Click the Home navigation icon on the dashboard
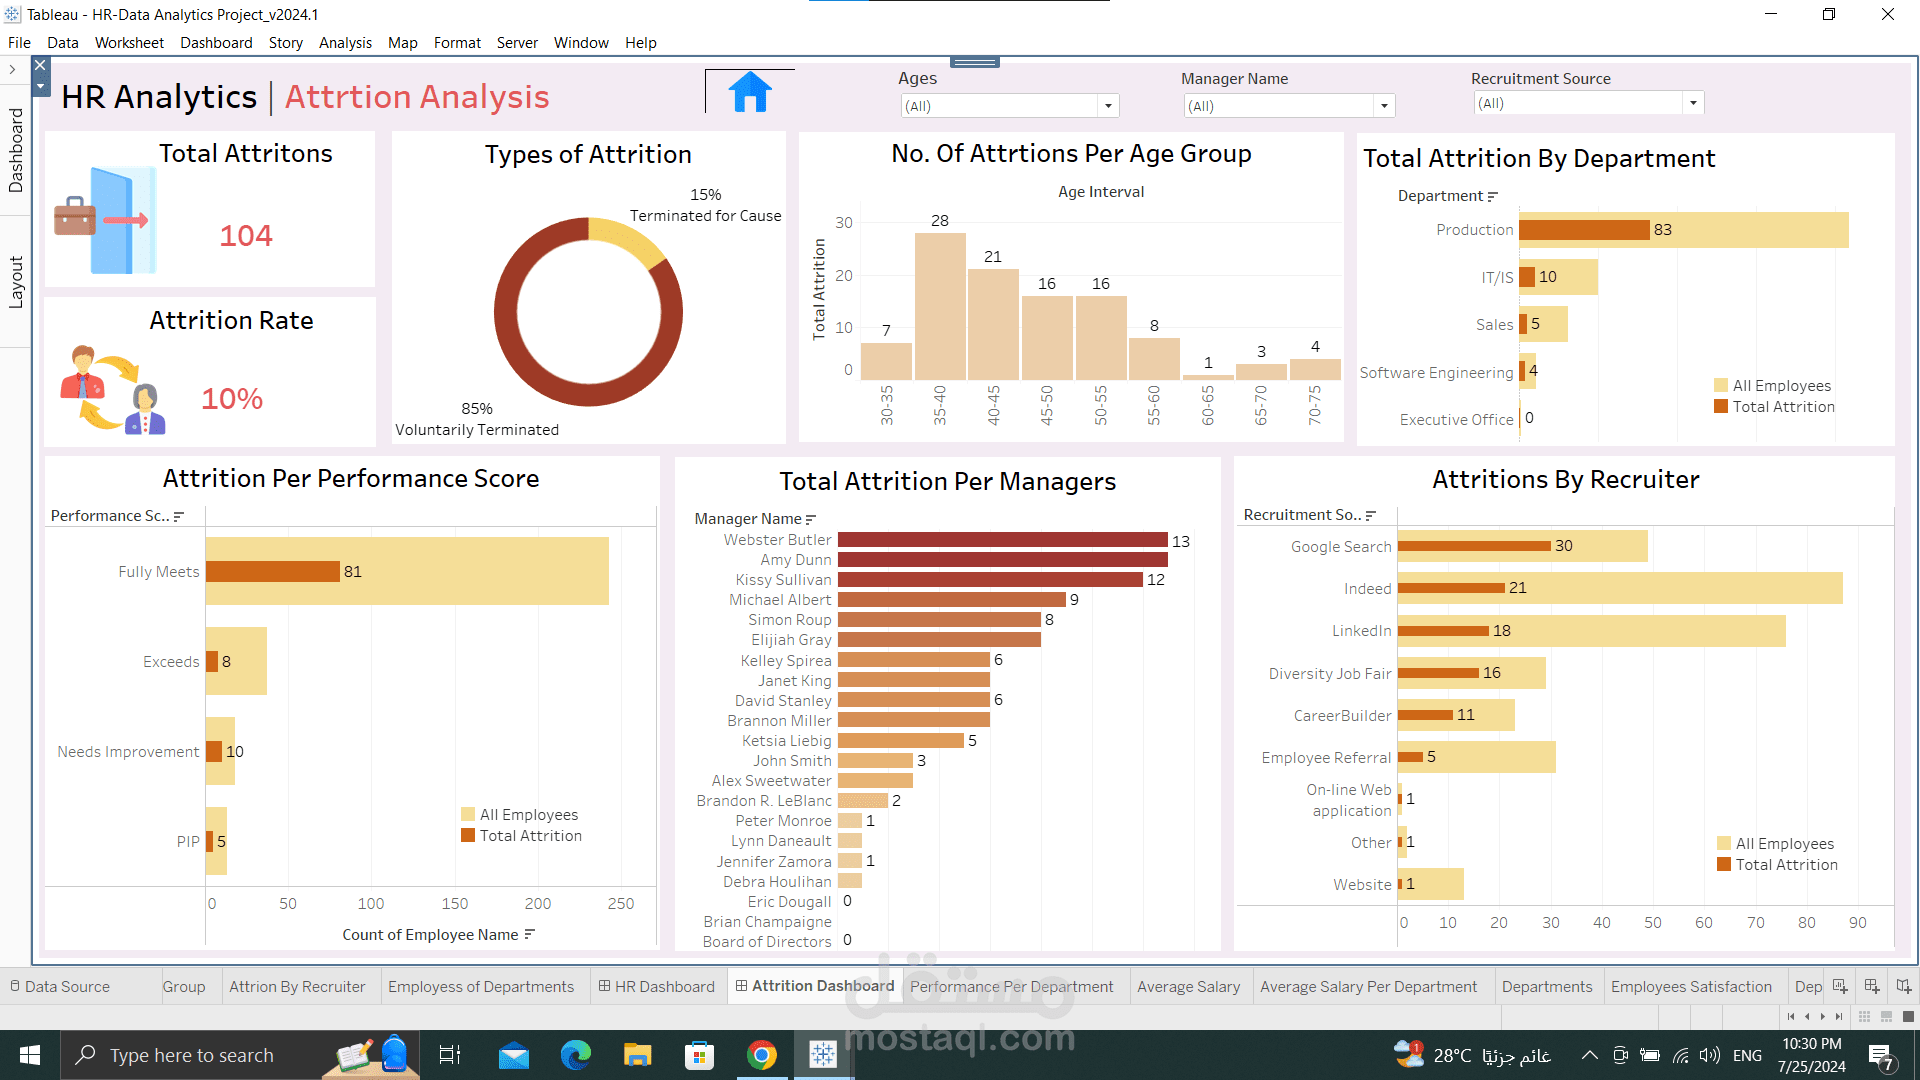 coord(748,91)
